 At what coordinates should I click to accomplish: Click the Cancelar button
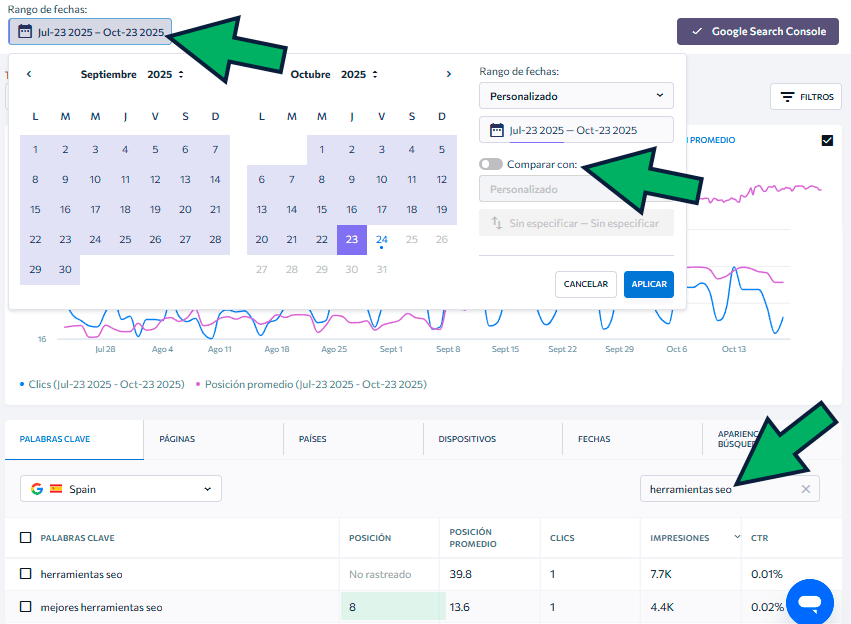[x=585, y=284]
